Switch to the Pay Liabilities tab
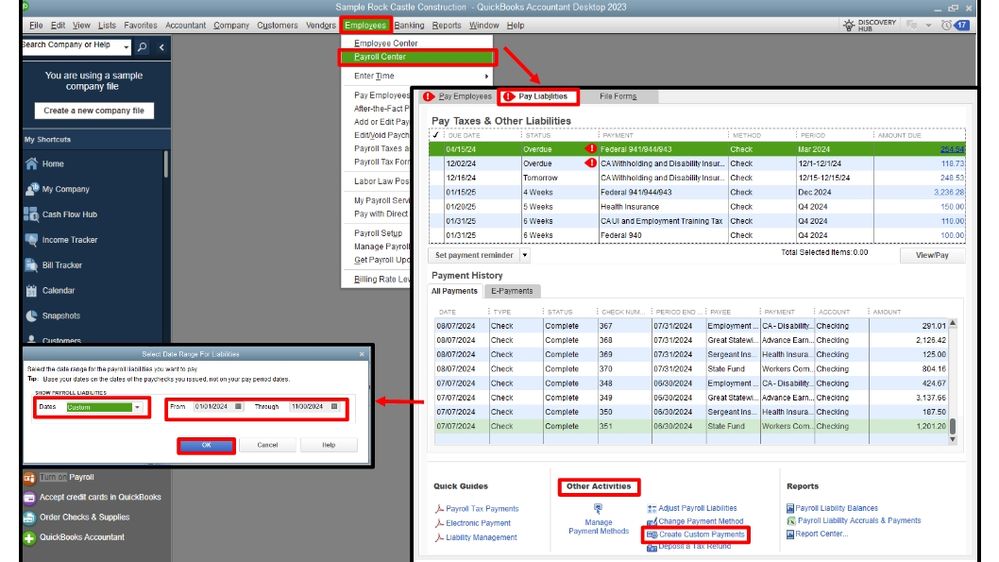 538,97
